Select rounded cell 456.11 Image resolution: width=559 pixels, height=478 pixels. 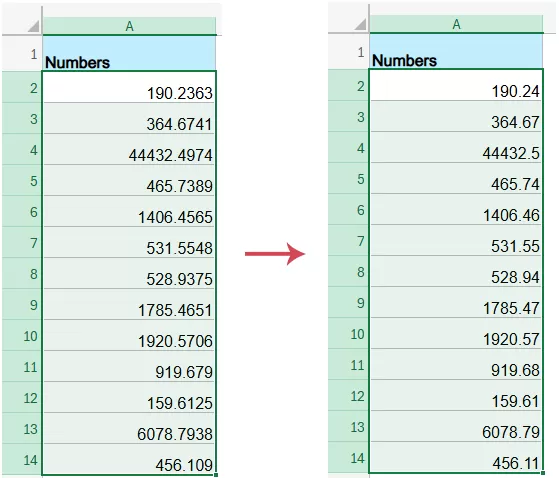point(456,457)
